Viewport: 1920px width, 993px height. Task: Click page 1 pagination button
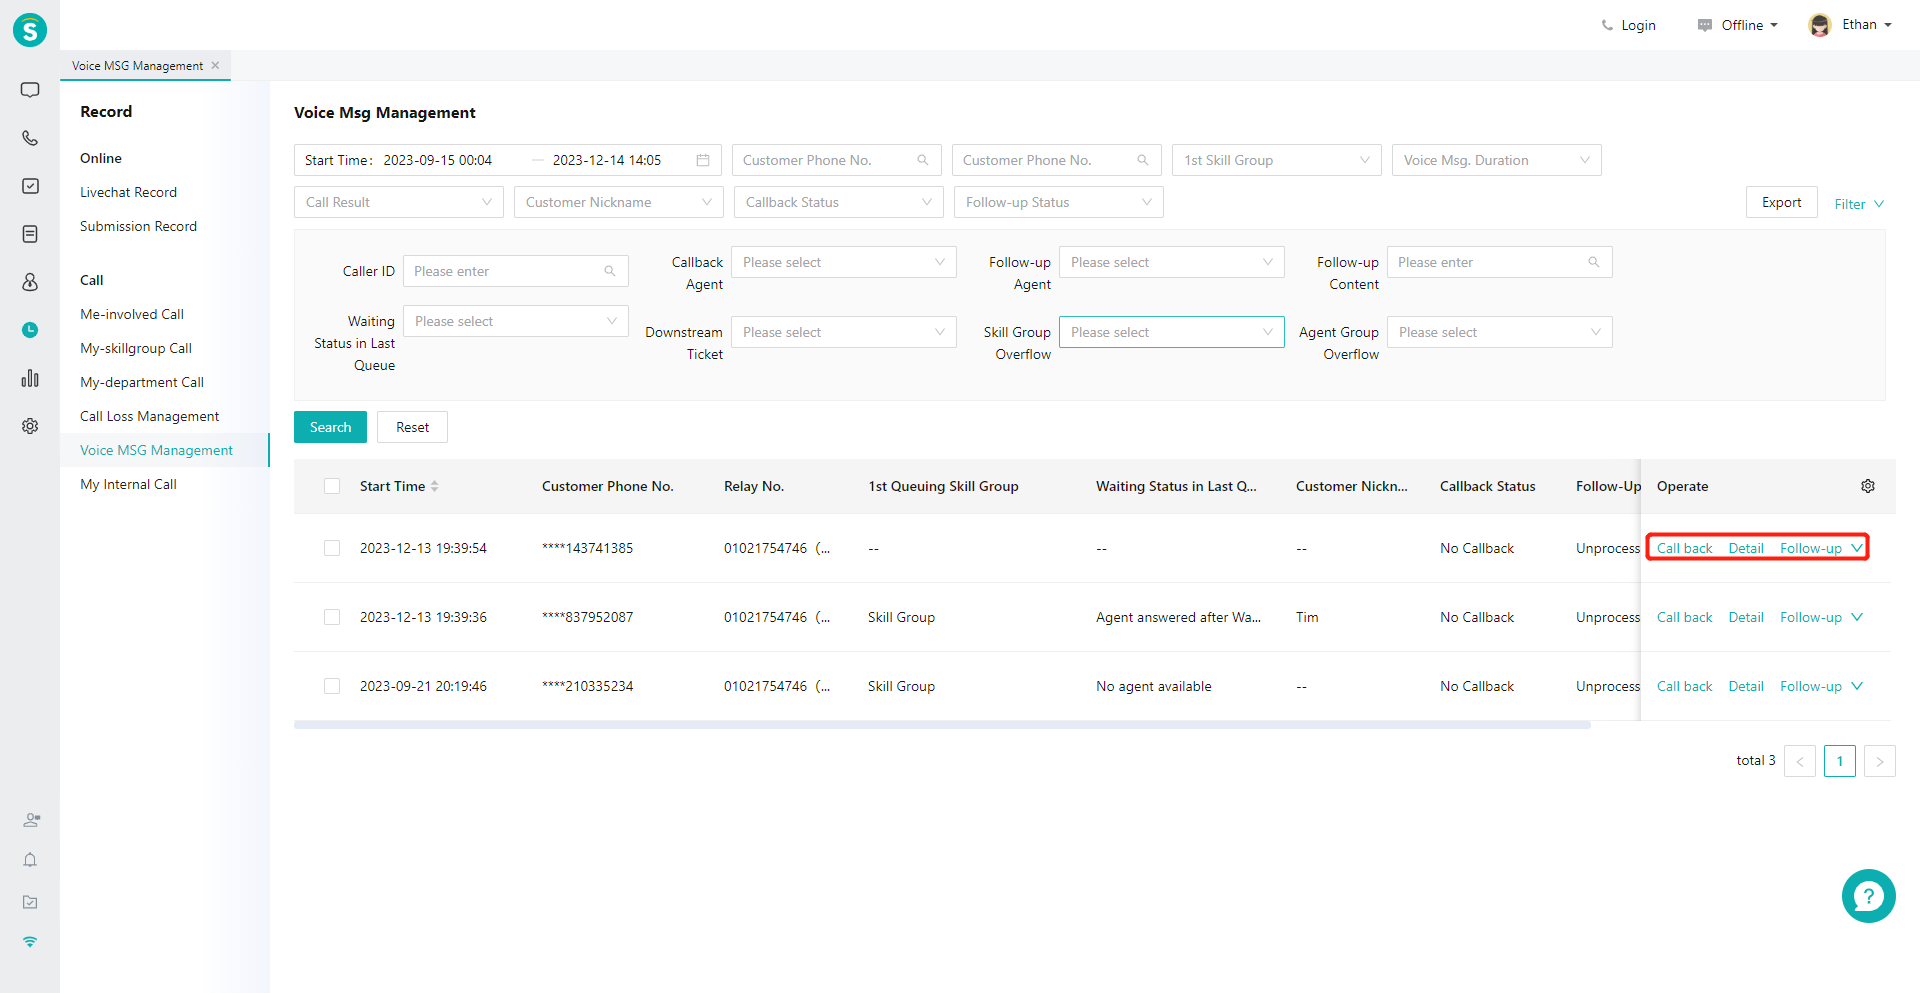1840,761
